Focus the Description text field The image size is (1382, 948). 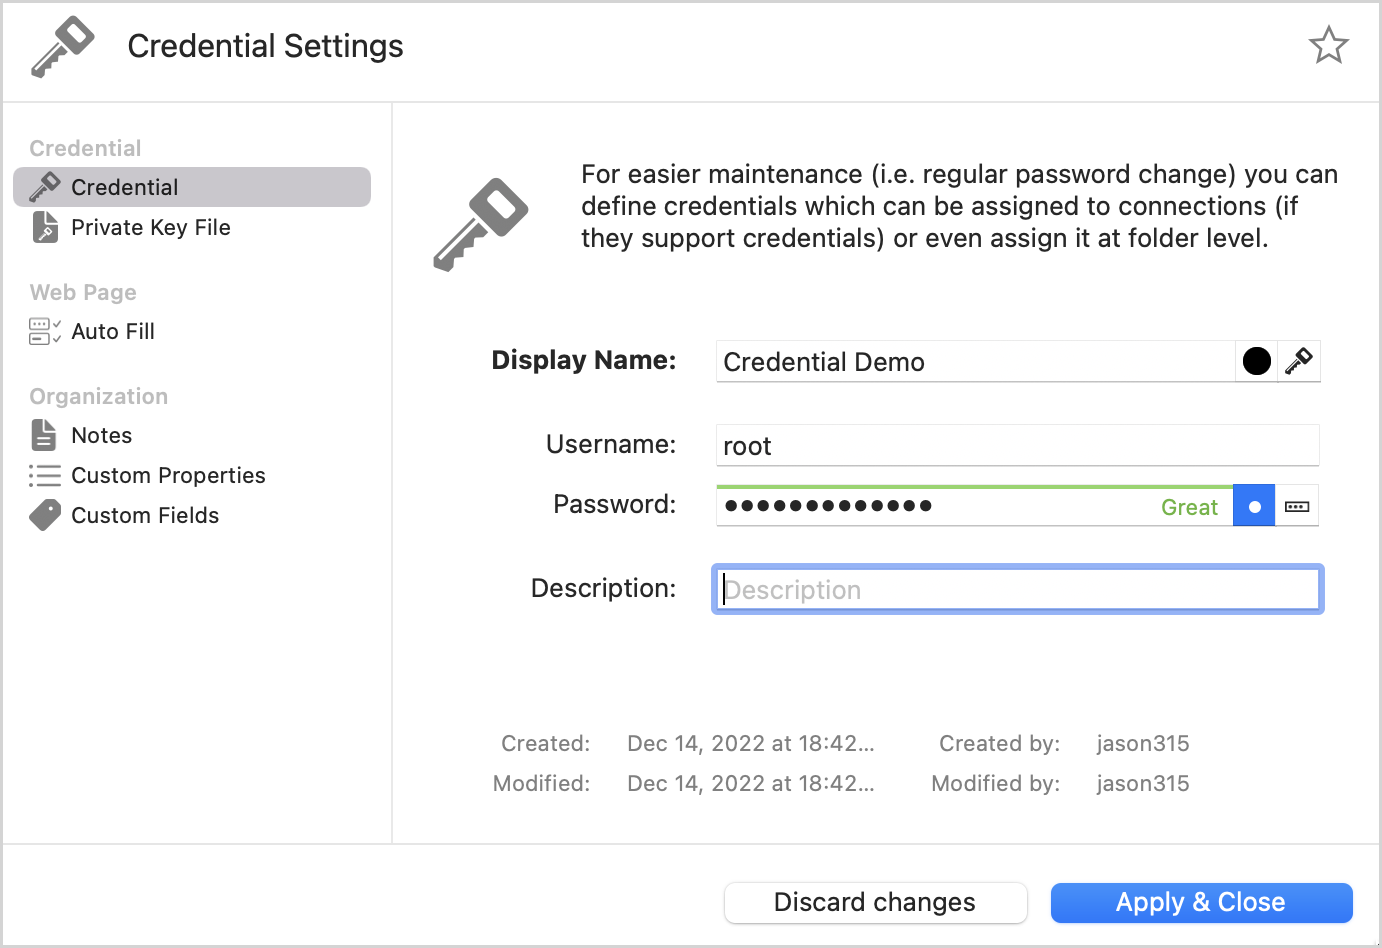tap(1017, 590)
